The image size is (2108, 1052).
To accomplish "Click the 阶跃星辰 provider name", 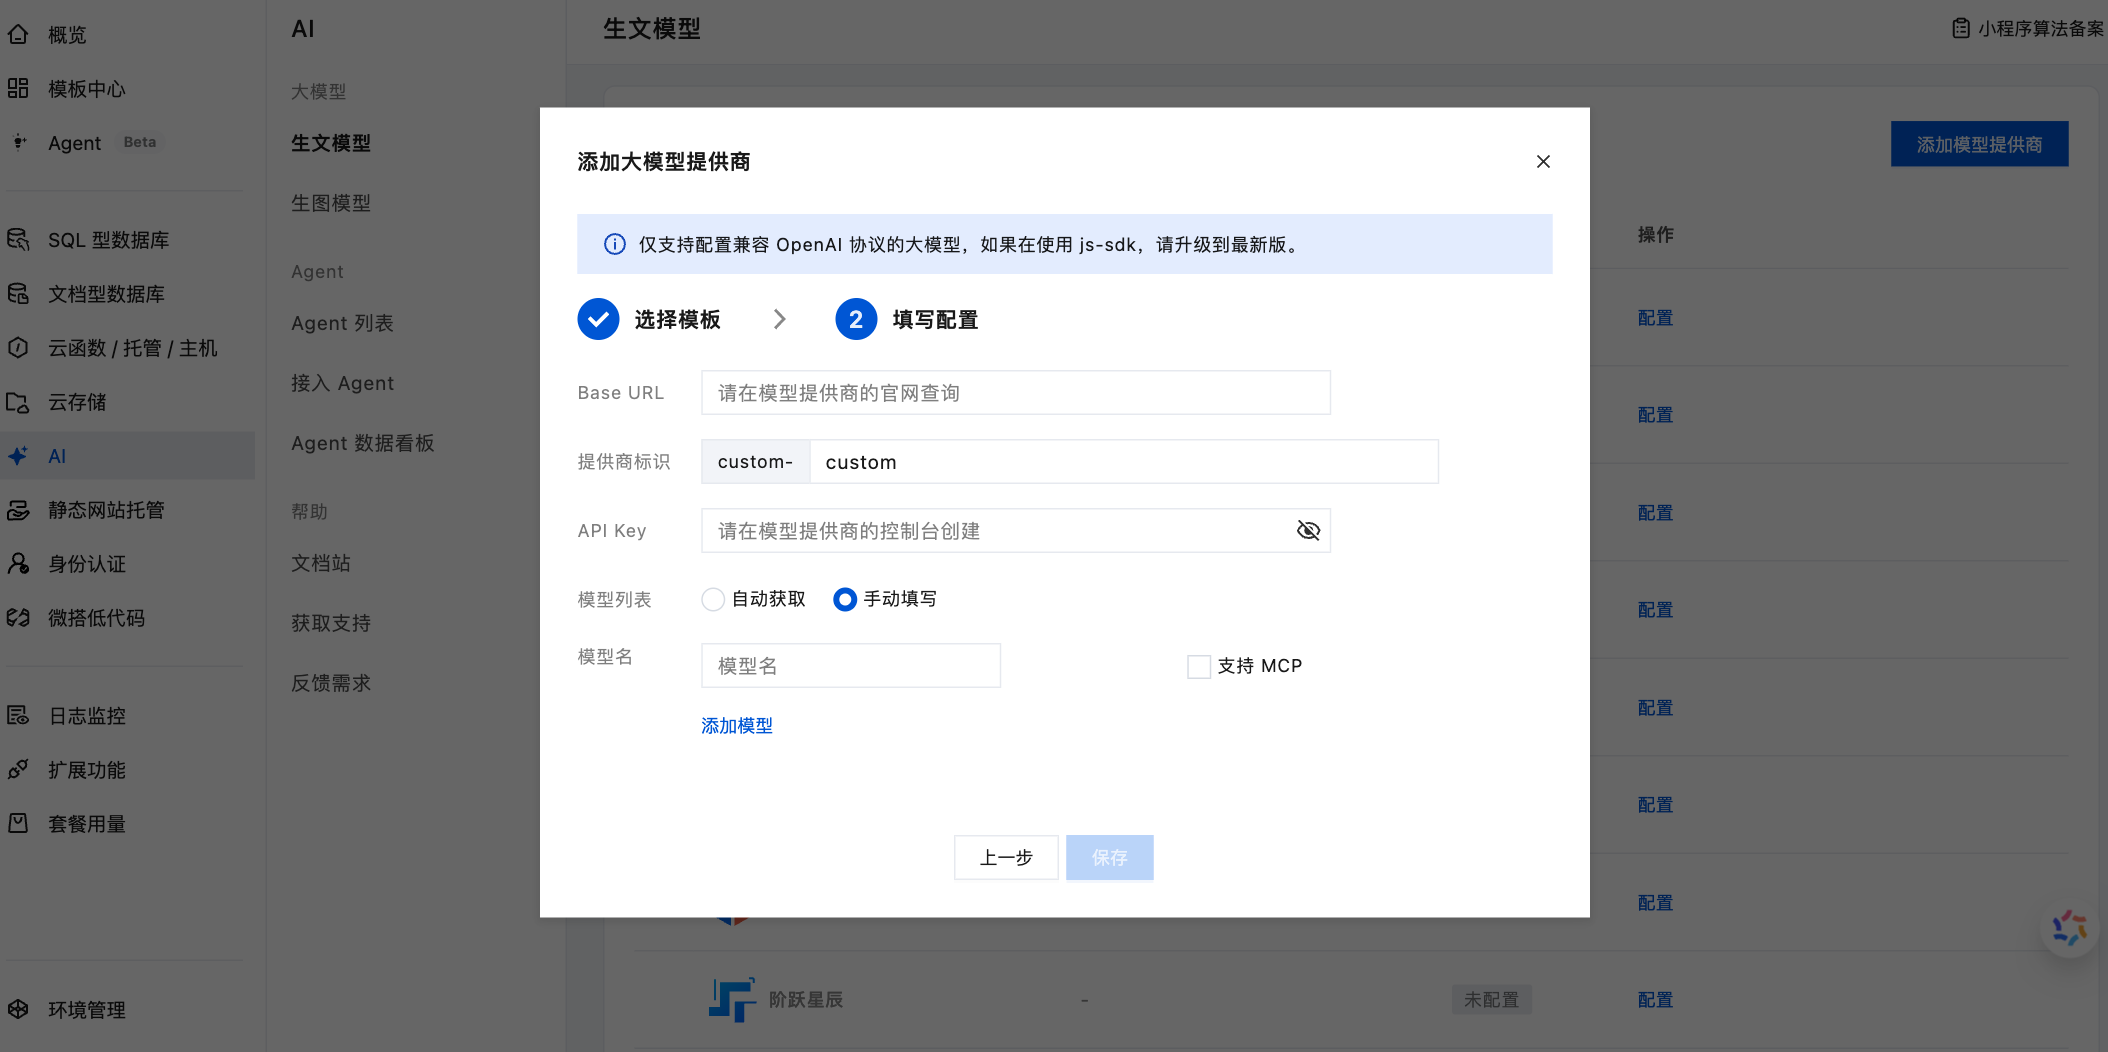I will point(805,1000).
